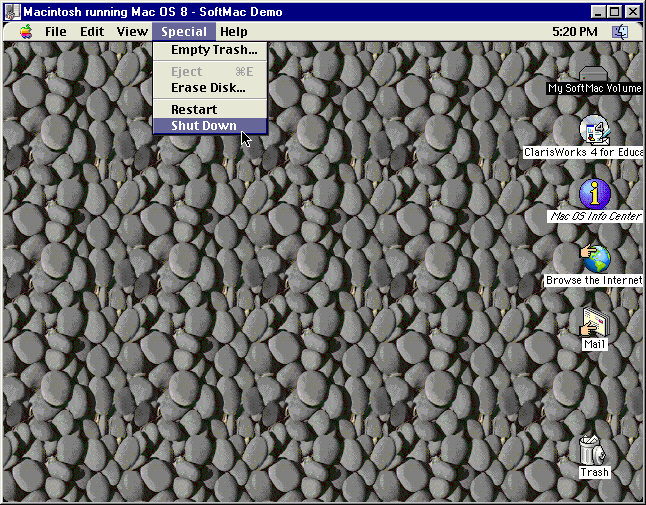Viewport: 646px width, 505px height.
Task: Select the Browse the Internet globe icon
Action: coord(595,259)
